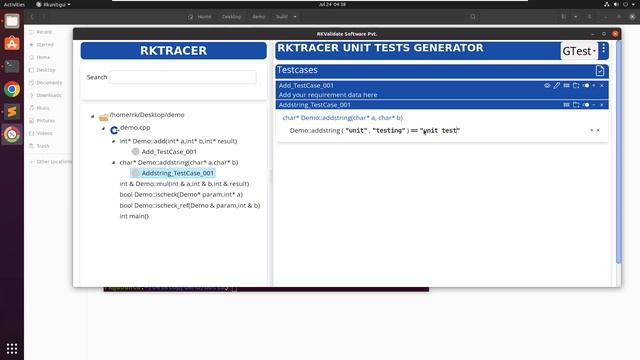Collapse Addstring_TestCase_001 with its minus icon
This screenshot has width=640, height=360.
coord(594,105)
